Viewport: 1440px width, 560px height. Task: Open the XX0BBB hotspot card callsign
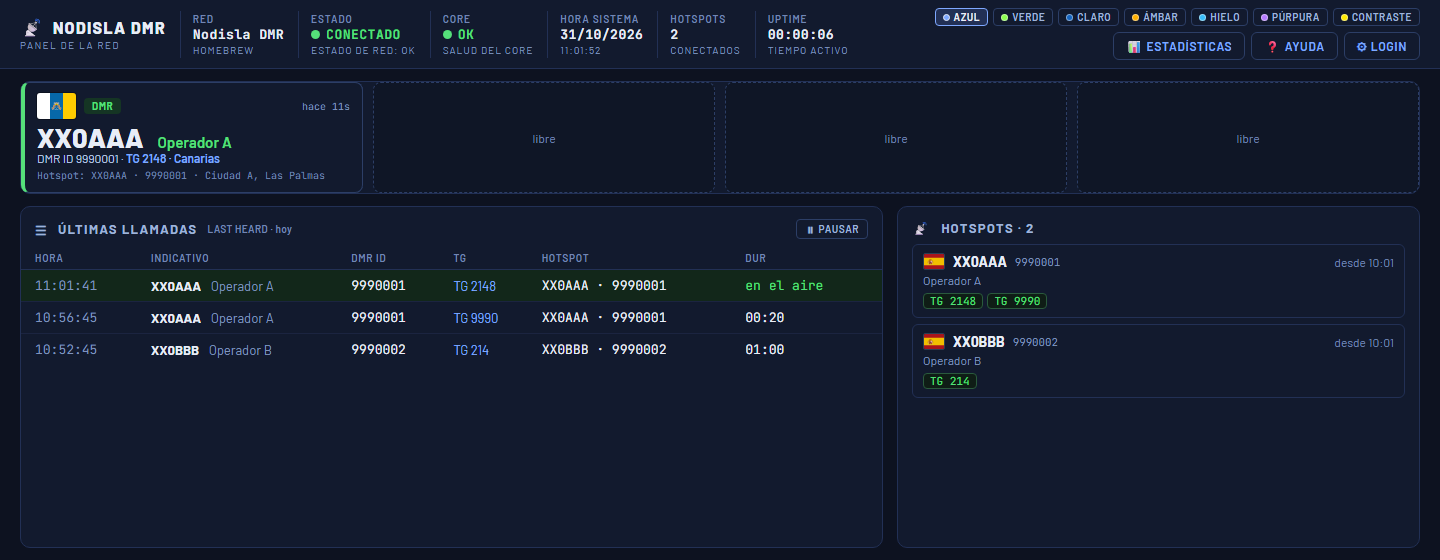click(x=979, y=342)
